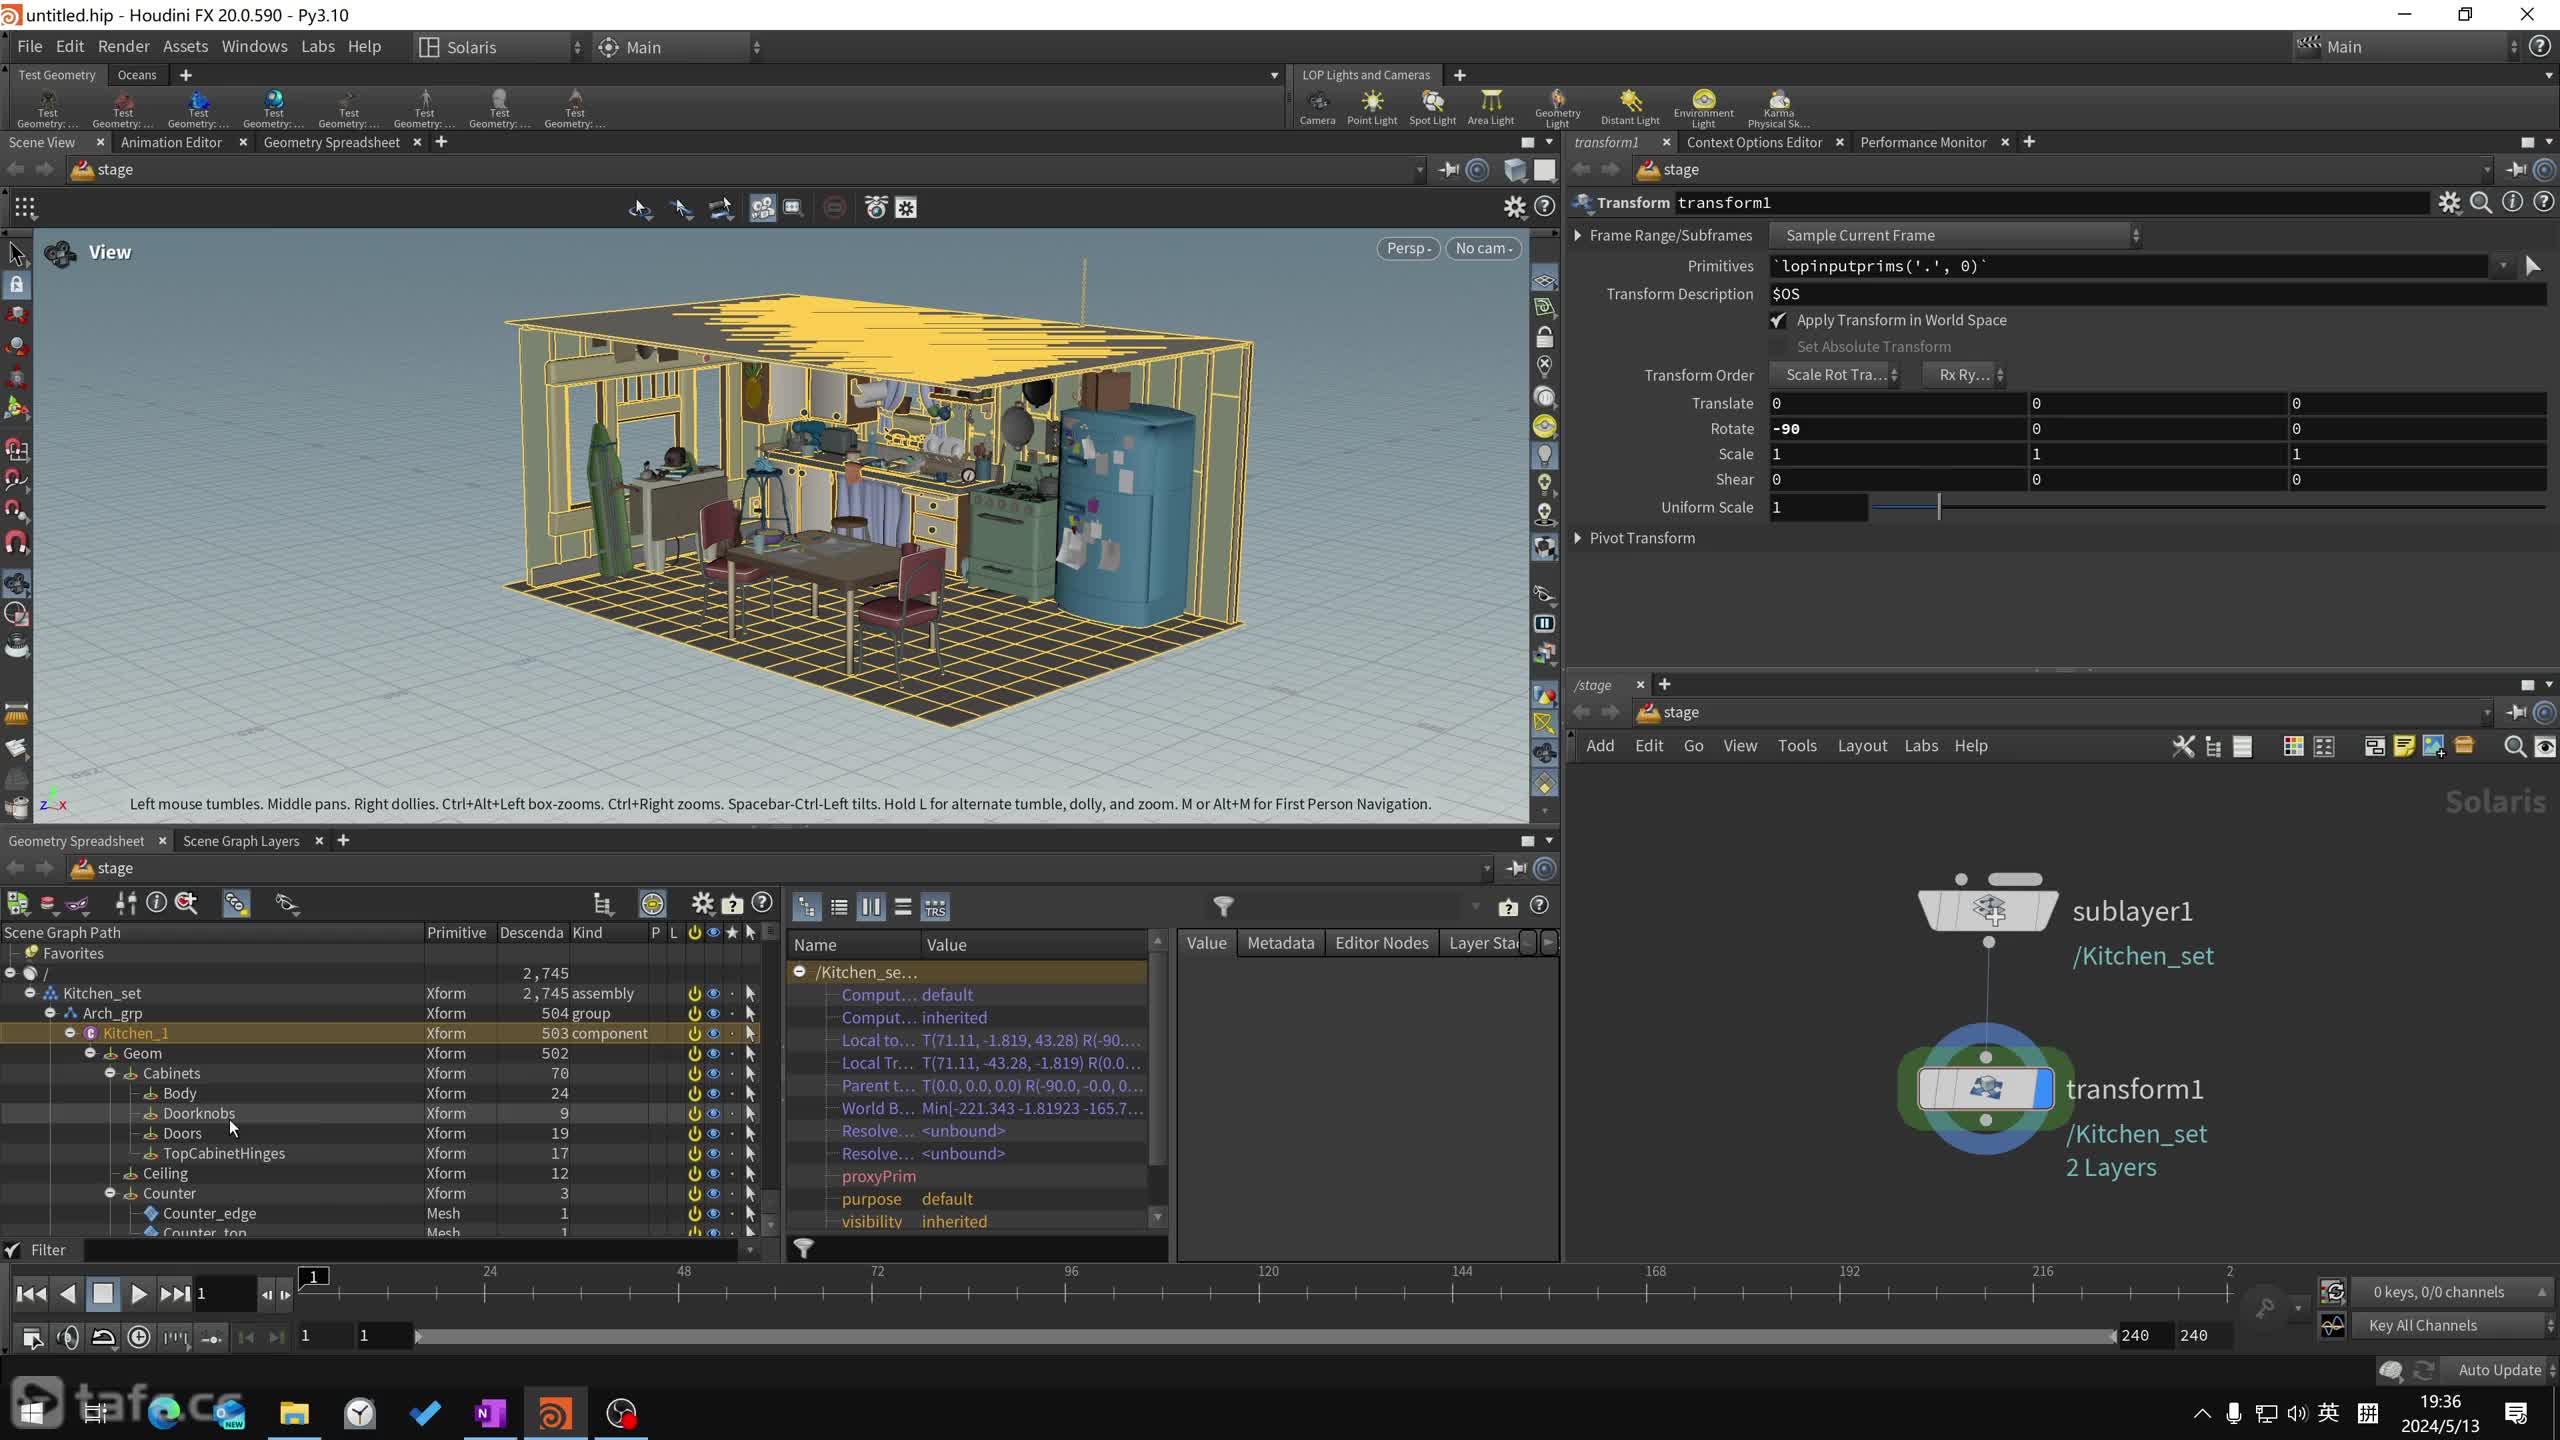Select the arrow Select tool in viewport toolbar
Screen dimensions: 2560x1440
17,253
